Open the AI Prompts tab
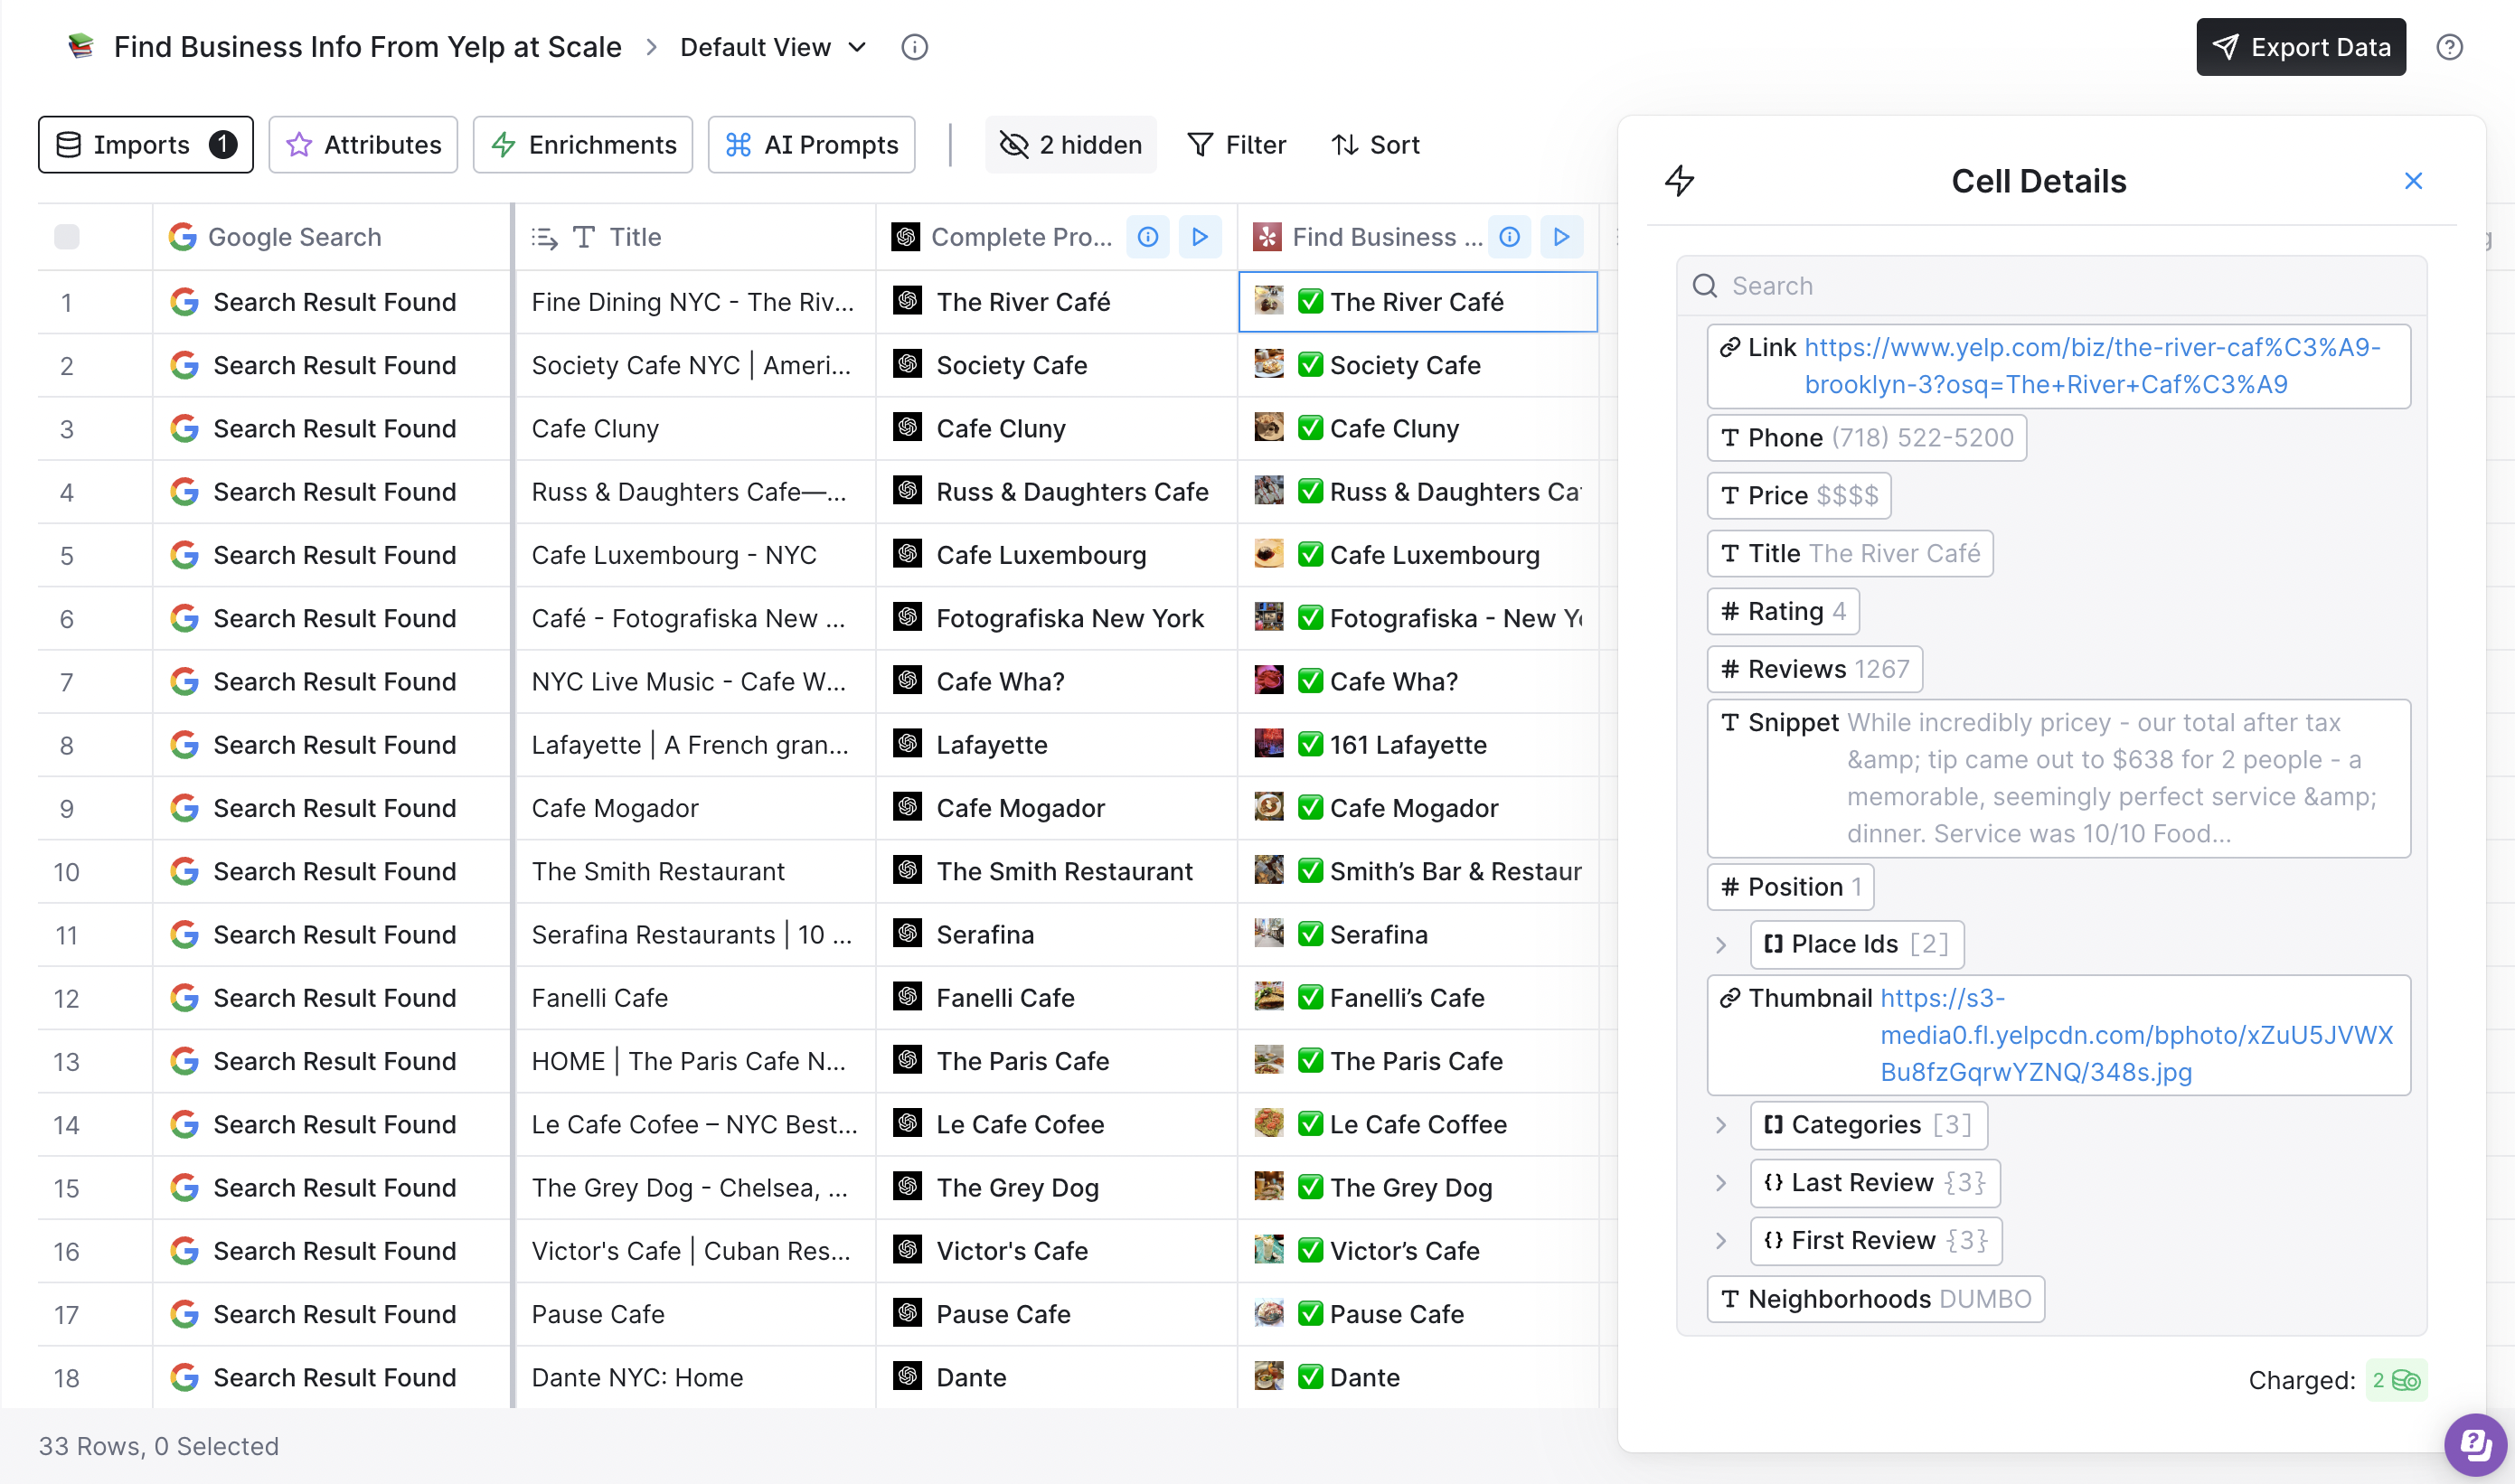The image size is (2515, 1484). (812, 145)
